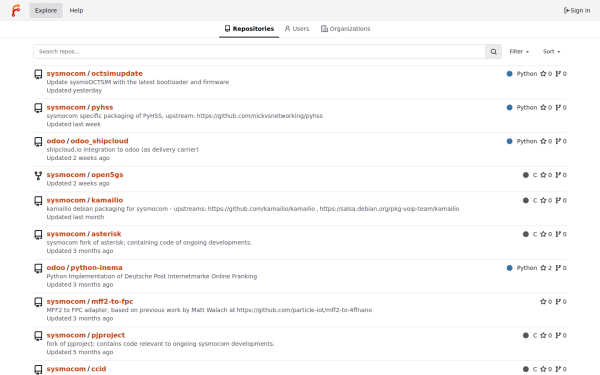600x375 pixels.
Task: Click repository icon beside sysmocom/mff2-to-fpc
Action: (38, 302)
